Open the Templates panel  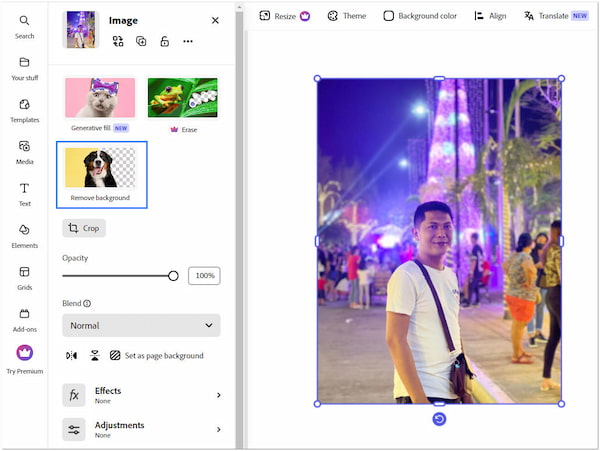pyautogui.click(x=25, y=110)
